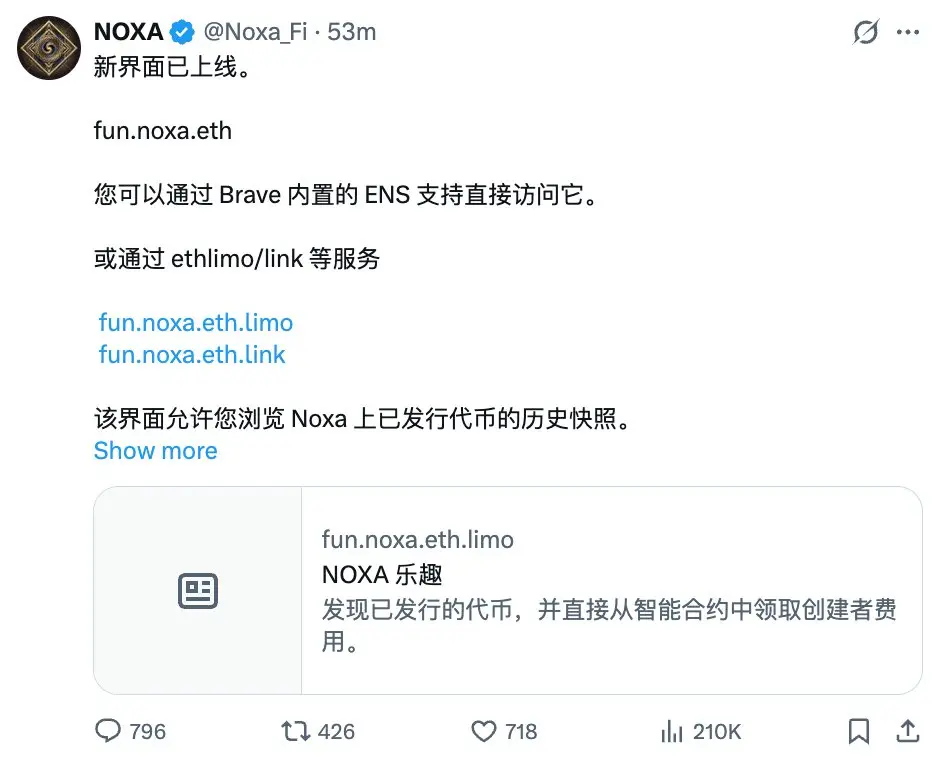This screenshot has height=764, width=936.
Task: Open the fun.noxa.eth.link link
Action: coord(192,355)
